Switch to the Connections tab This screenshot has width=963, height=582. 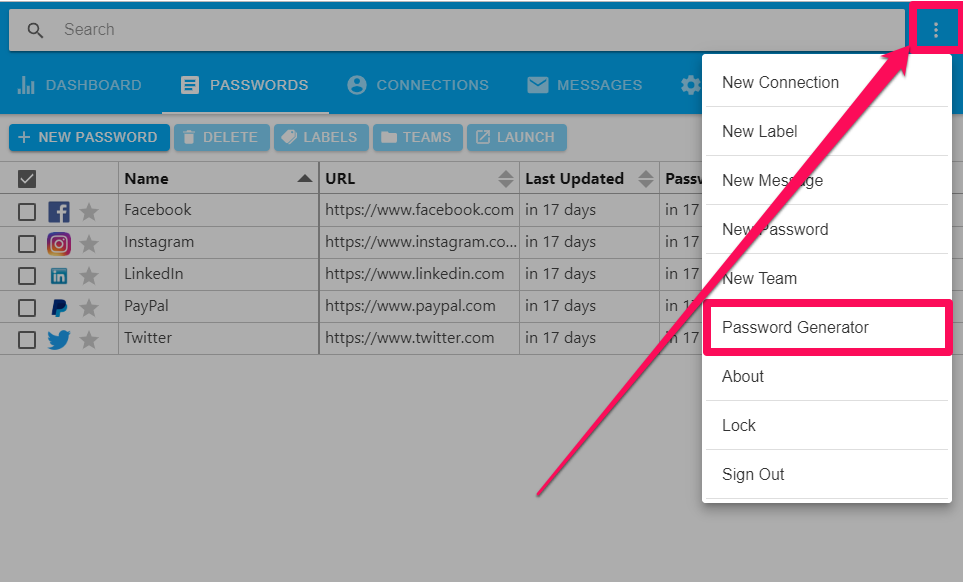418,85
